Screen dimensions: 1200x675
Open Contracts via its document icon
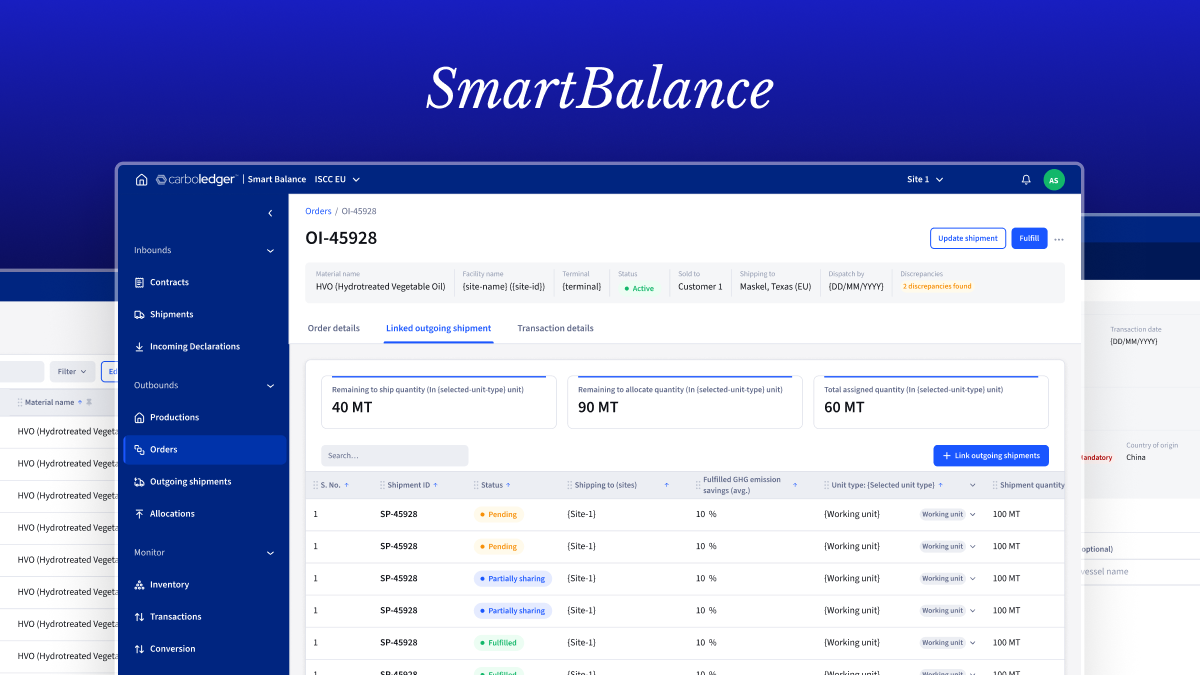tap(139, 282)
